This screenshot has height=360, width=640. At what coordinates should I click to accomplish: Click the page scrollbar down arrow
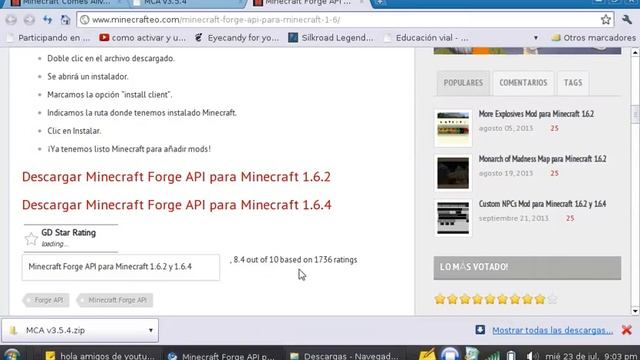click(635, 311)
